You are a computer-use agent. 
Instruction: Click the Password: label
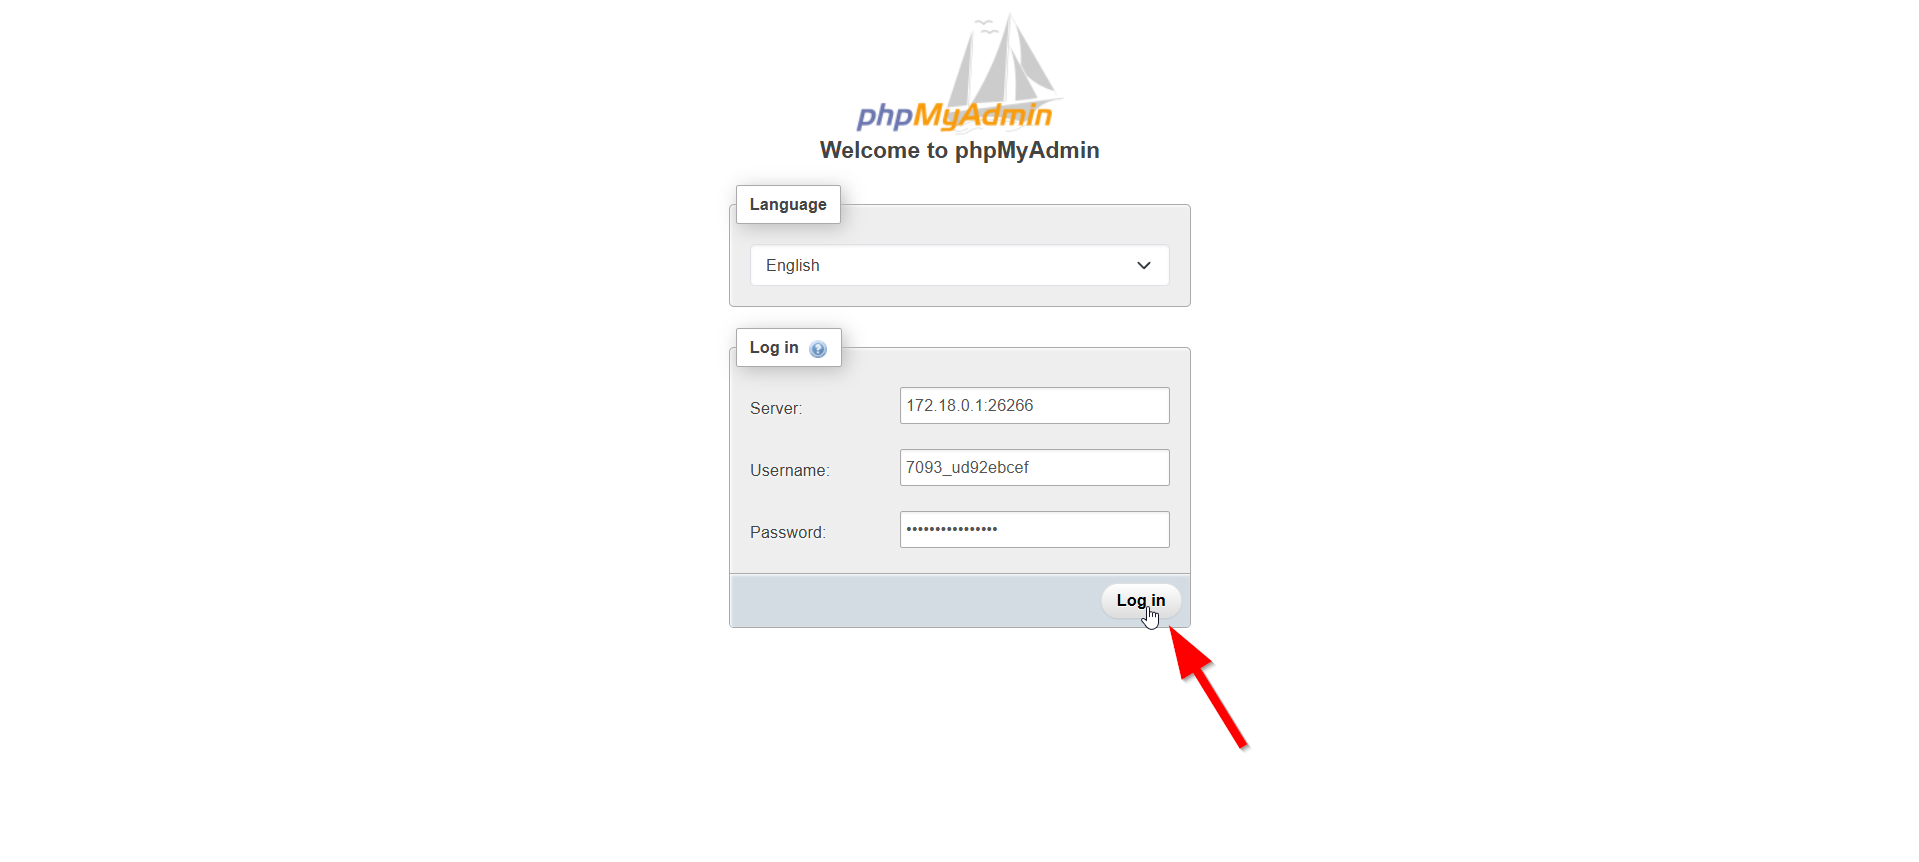pyautogui.click(x=788, y=532)
